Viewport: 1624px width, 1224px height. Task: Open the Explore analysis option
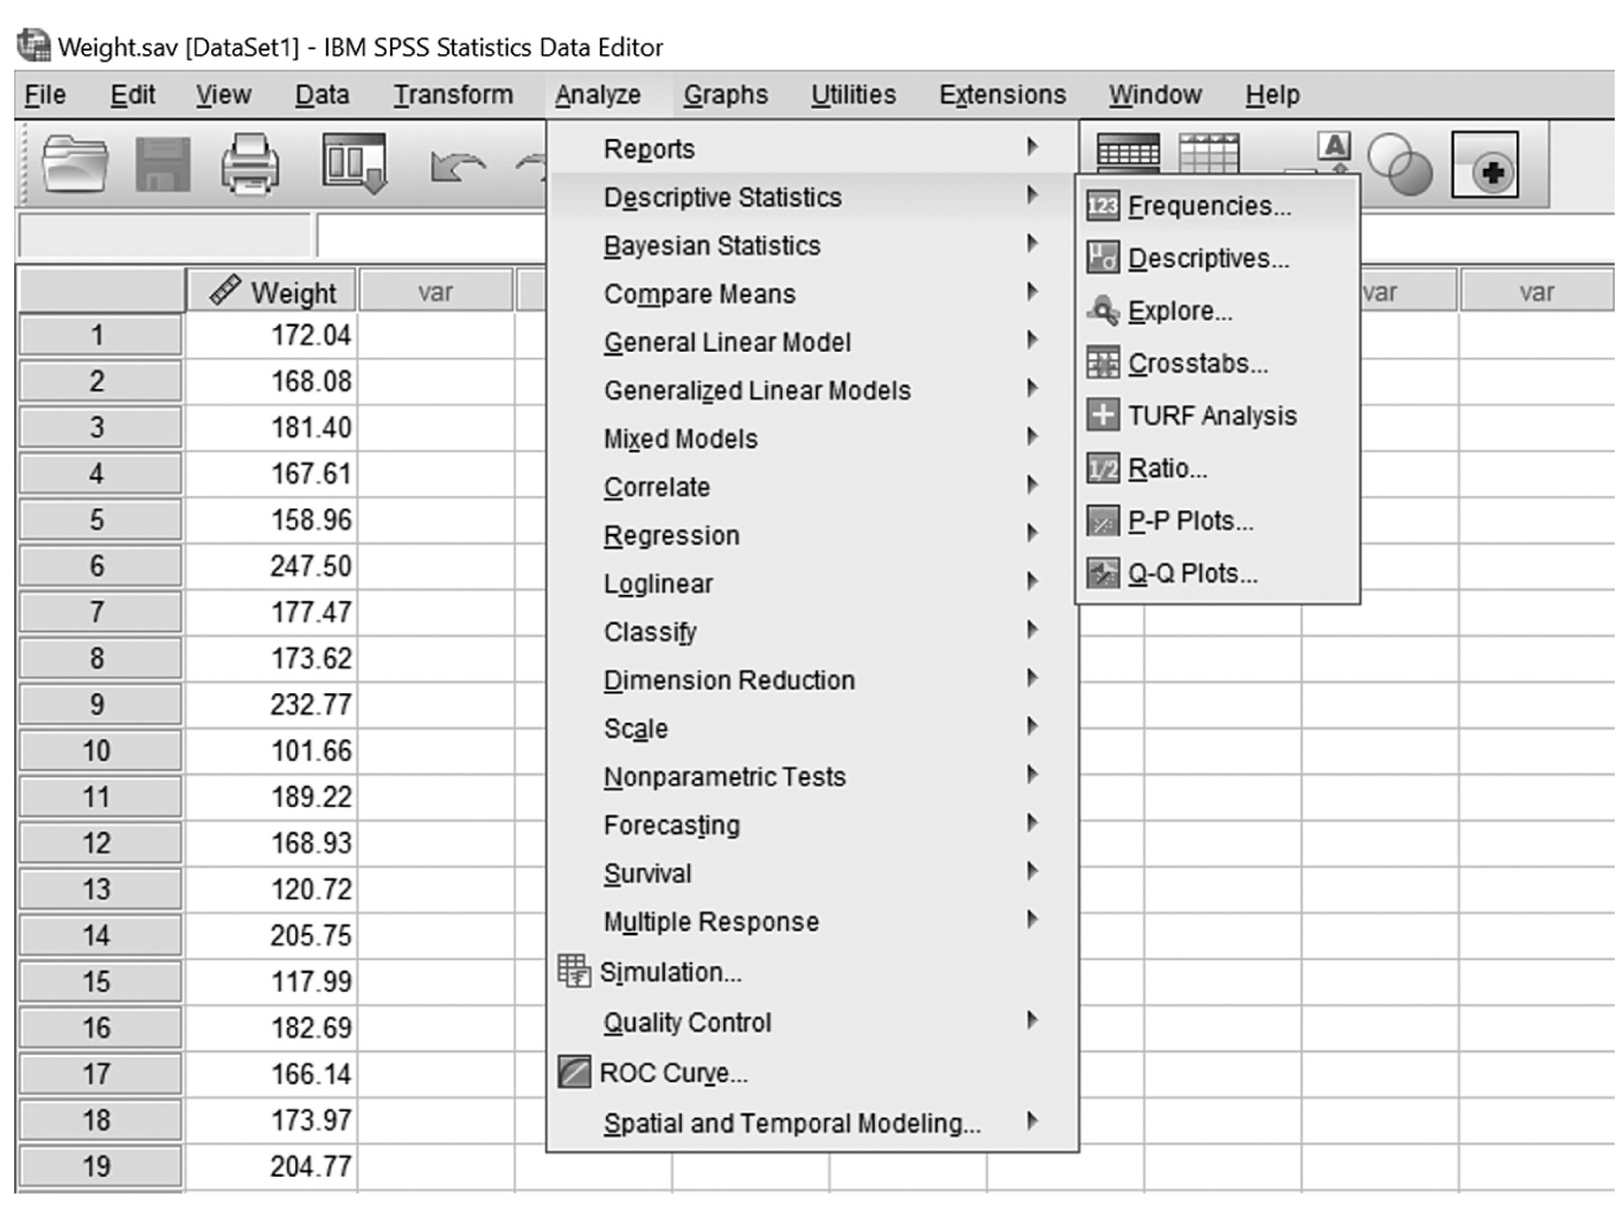click(x=1179, y=311)
